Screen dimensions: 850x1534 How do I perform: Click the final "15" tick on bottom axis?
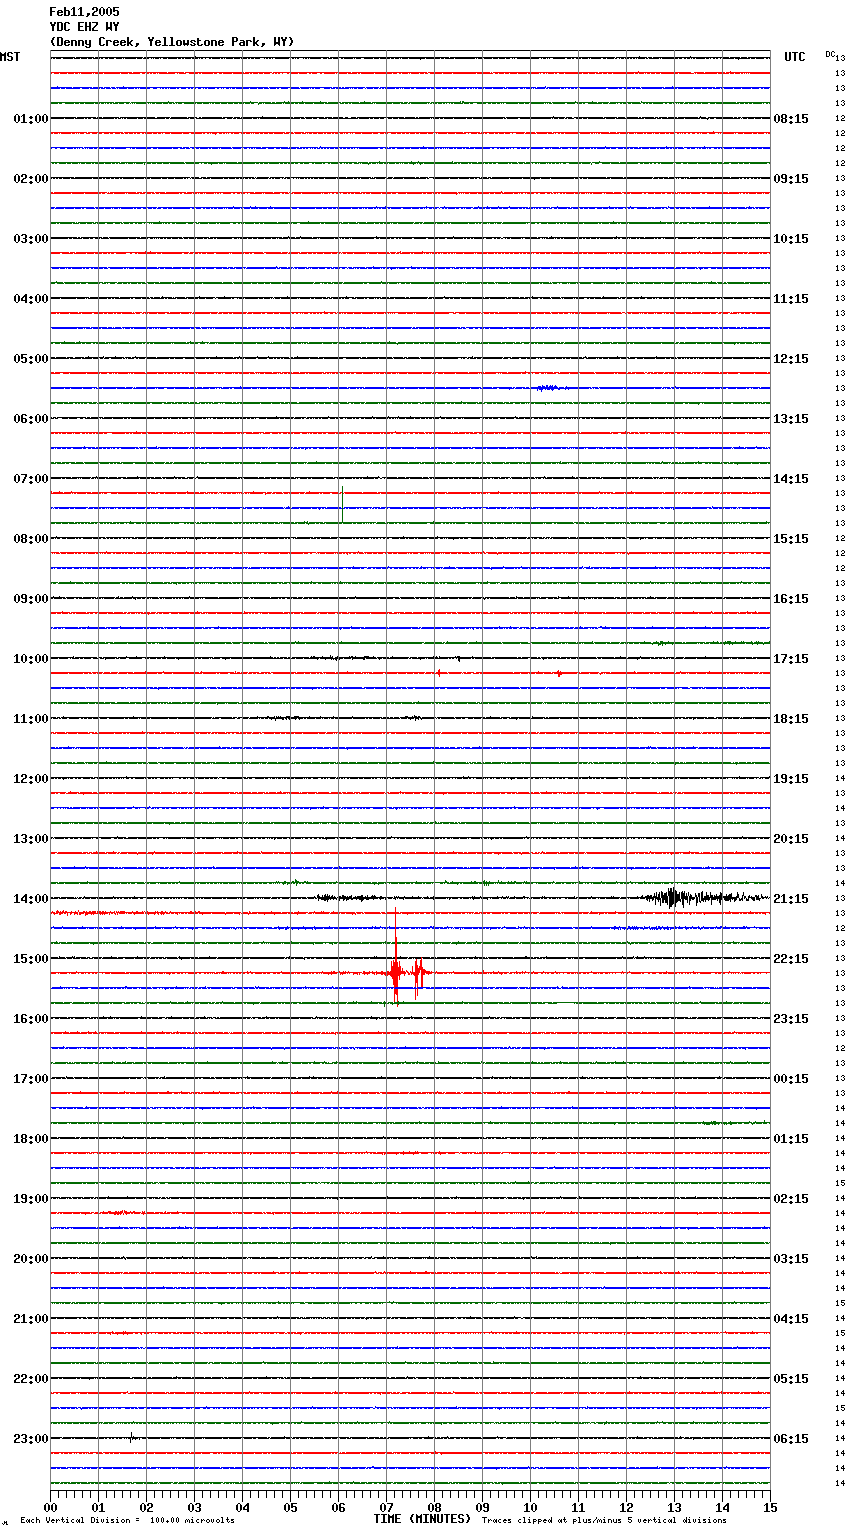[770, 1507]
